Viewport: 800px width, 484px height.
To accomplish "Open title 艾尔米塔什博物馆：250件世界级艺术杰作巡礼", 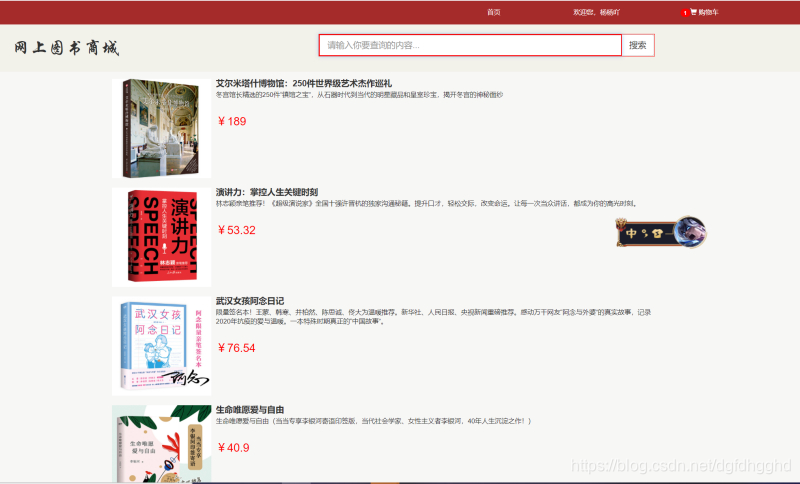I will point(304,84).
